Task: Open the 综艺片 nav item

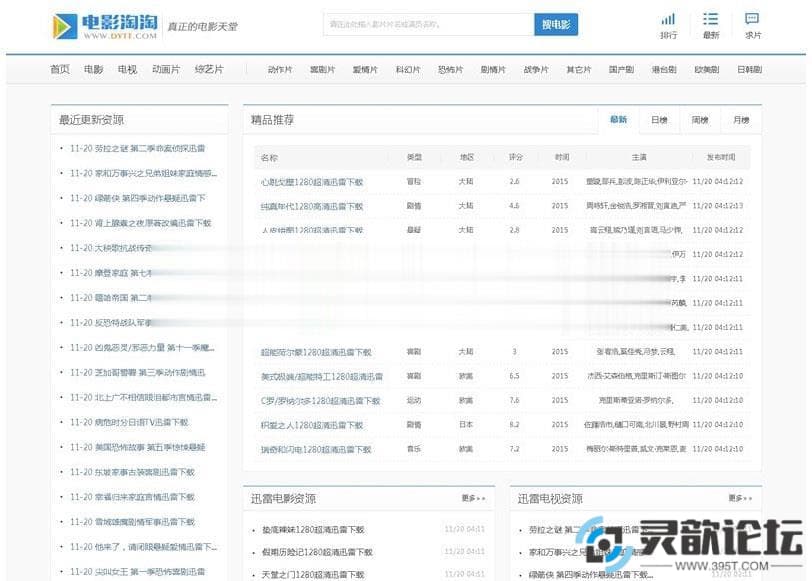Action: [209, 69]
